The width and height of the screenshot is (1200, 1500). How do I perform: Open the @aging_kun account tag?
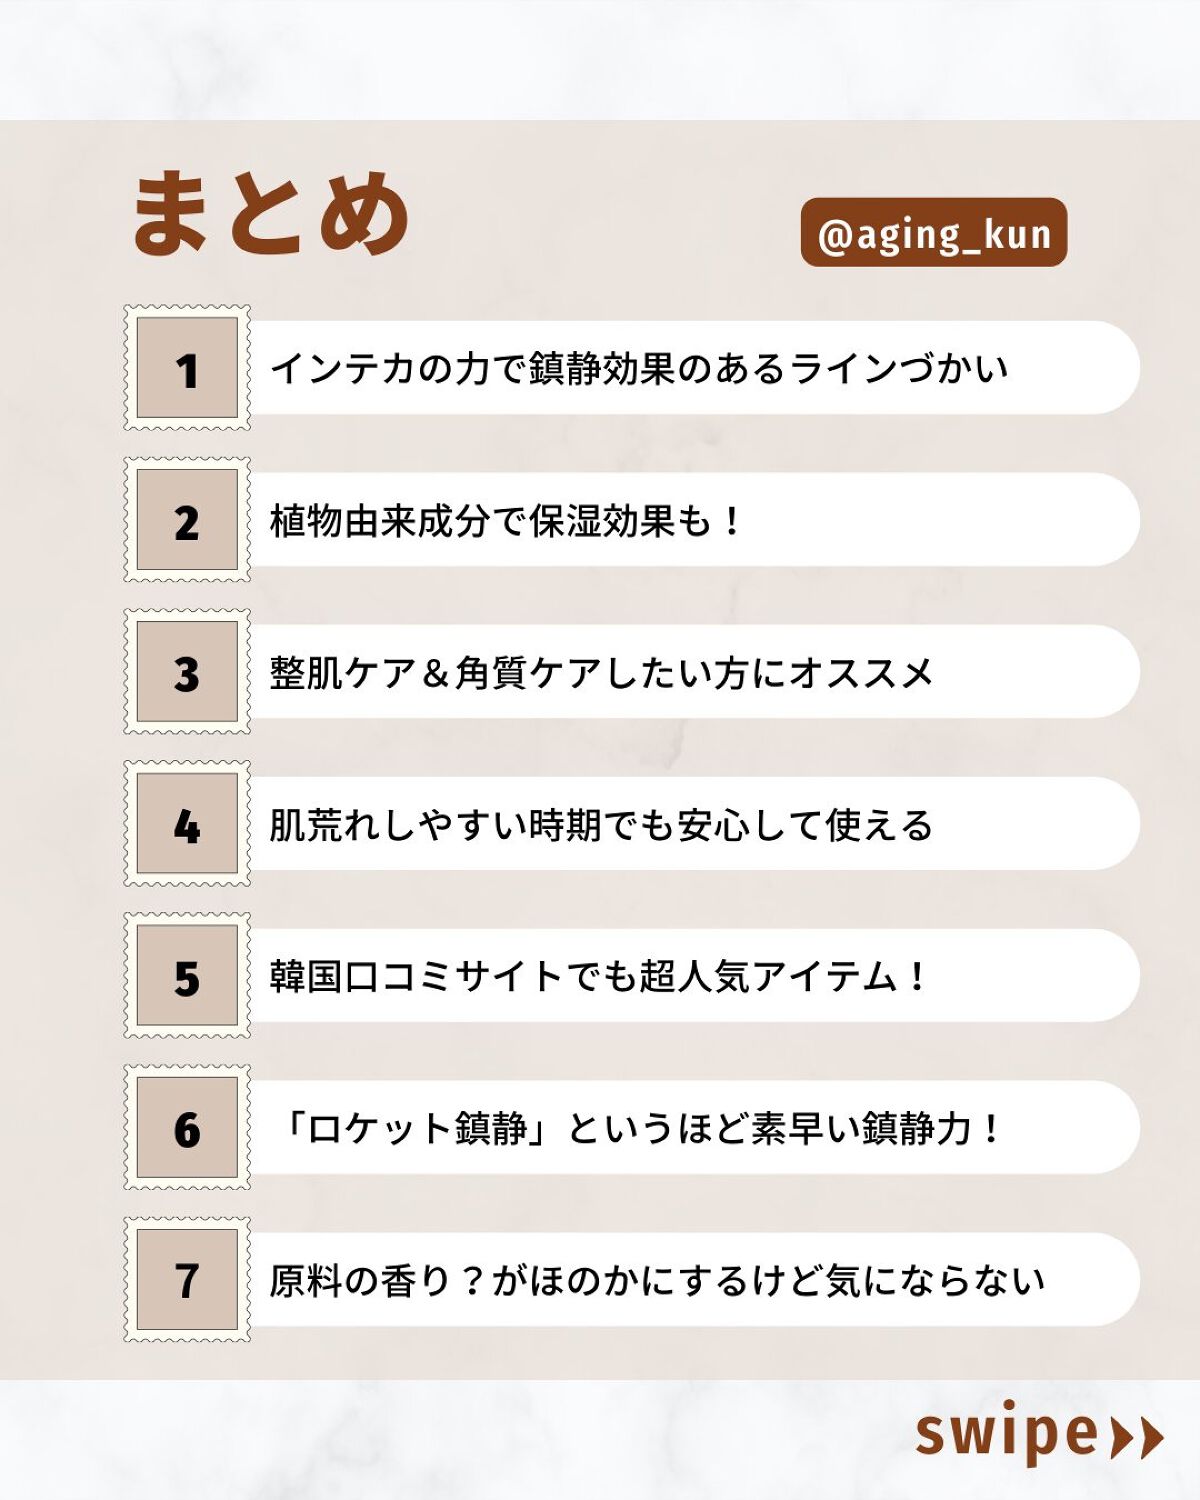(934, 233)
